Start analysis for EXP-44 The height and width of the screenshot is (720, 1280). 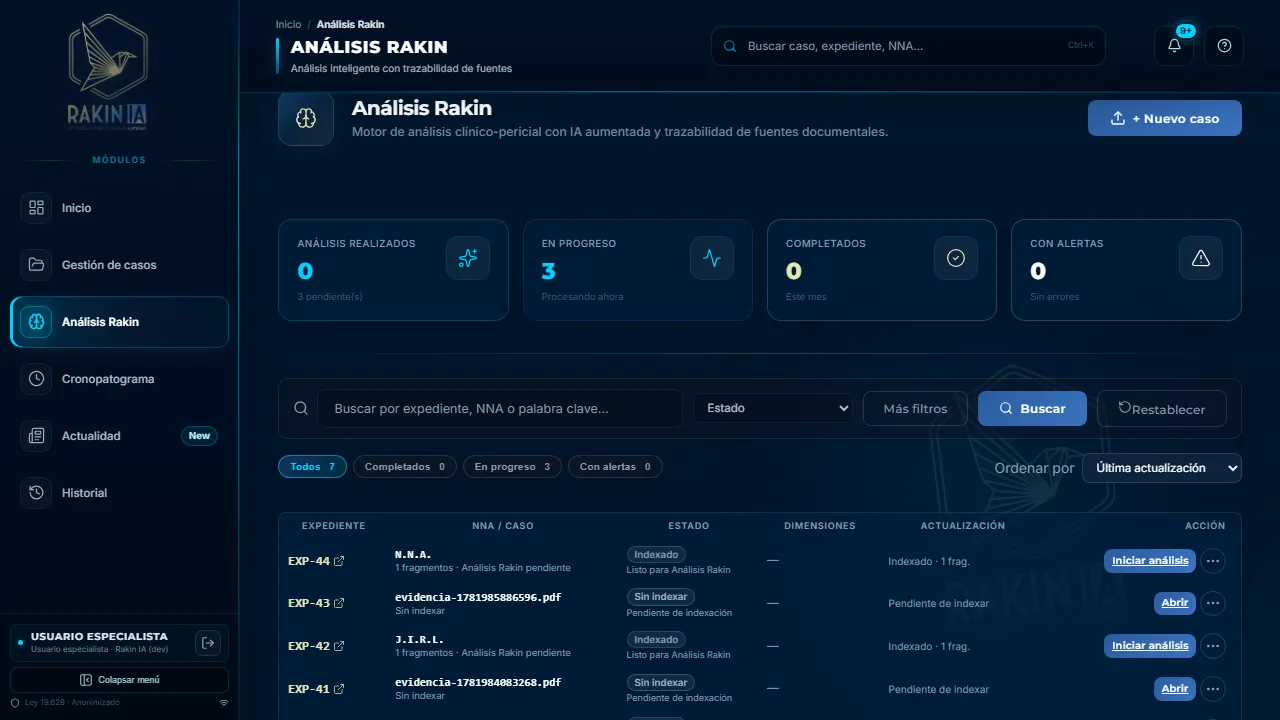pos(1150,561)
